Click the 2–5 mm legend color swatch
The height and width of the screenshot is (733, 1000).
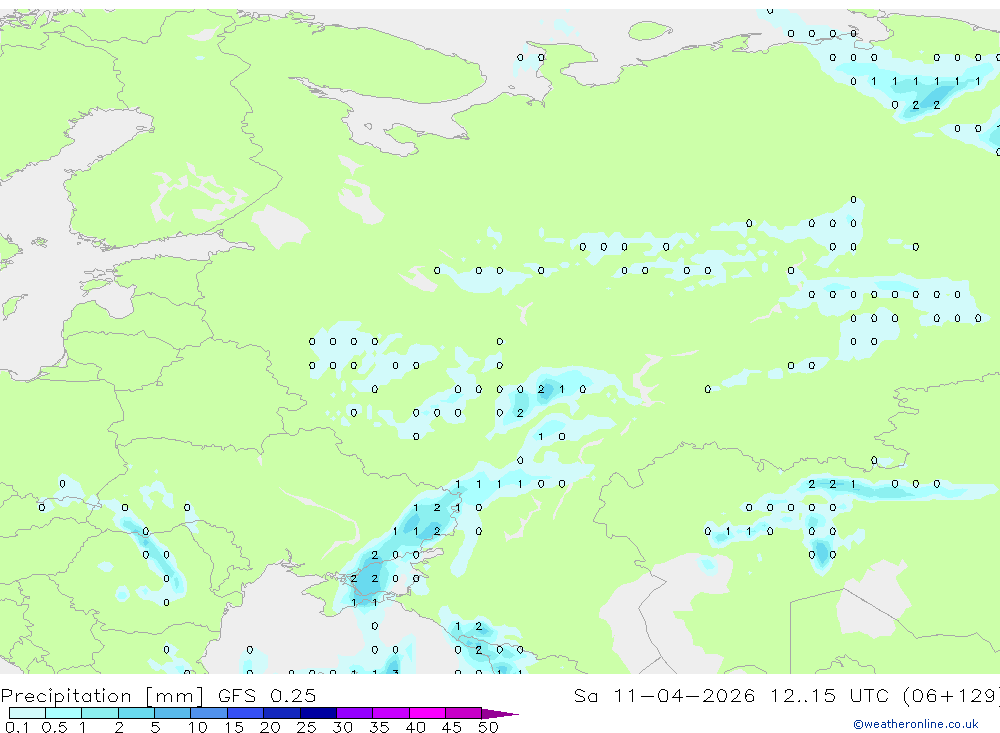tap(136, 713)
